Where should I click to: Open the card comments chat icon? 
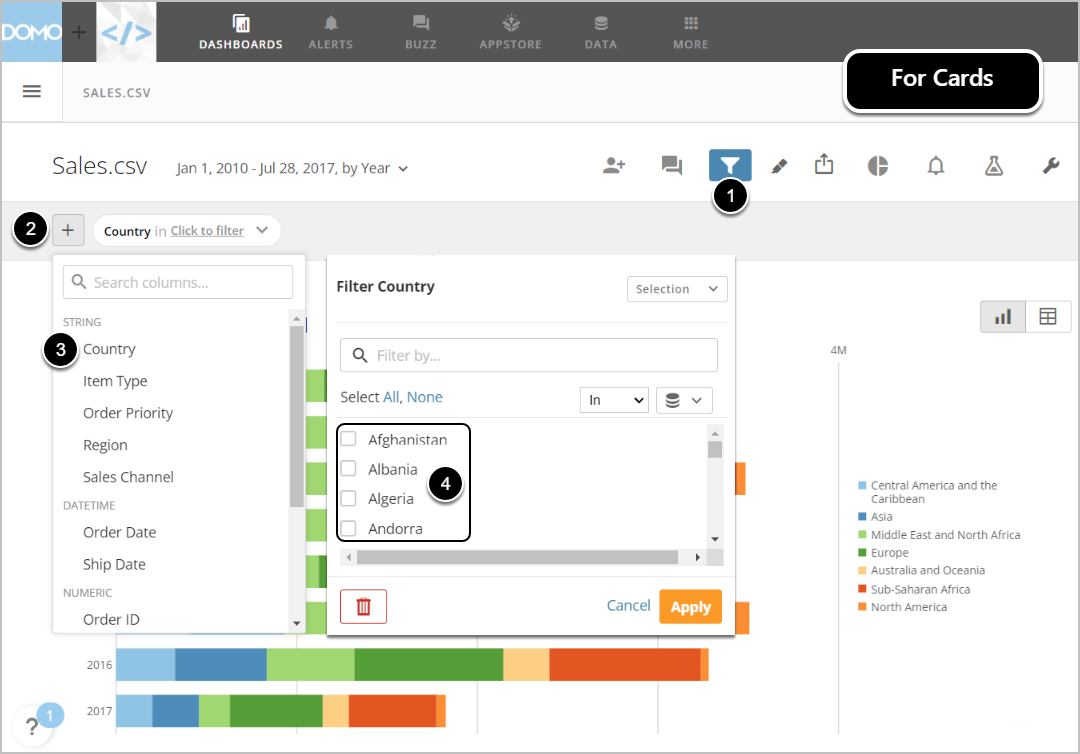672,165
